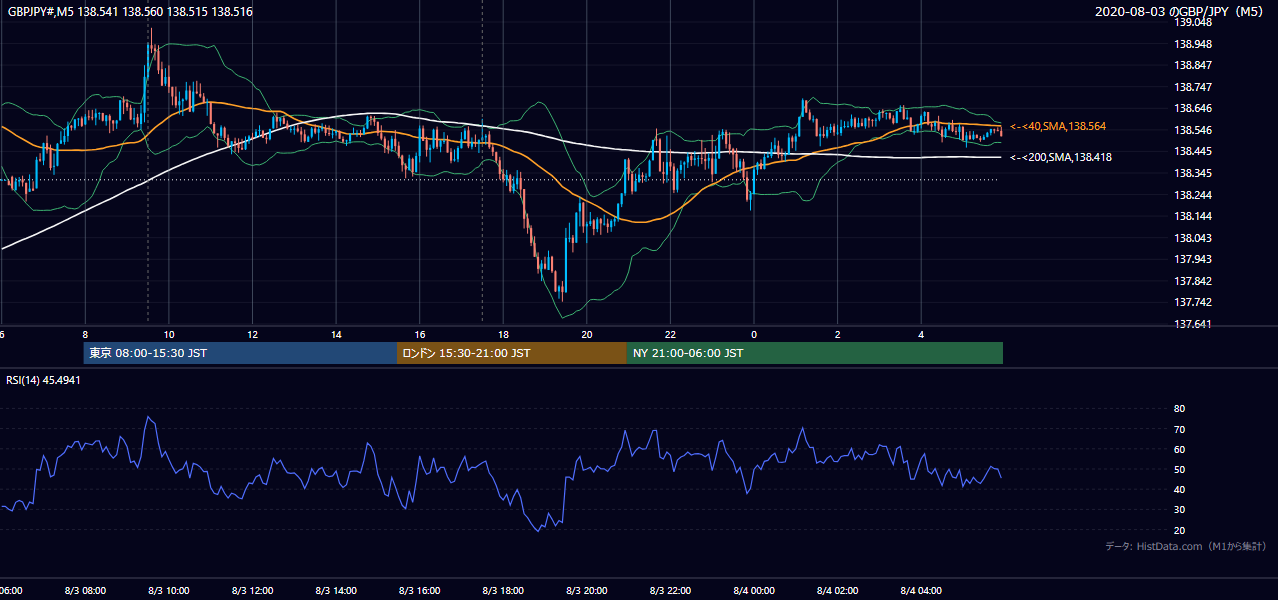Image resolution: width=1278 pixels, height=600 pixels.
Task: Click the 139.048 price axis value
Action: coord(1192,22)
